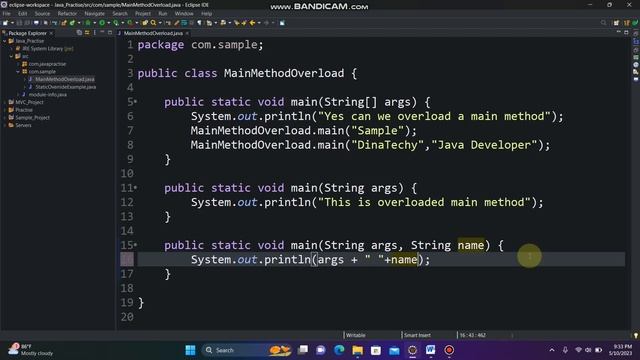
Task: Open the Project menu
Action: 143,13
